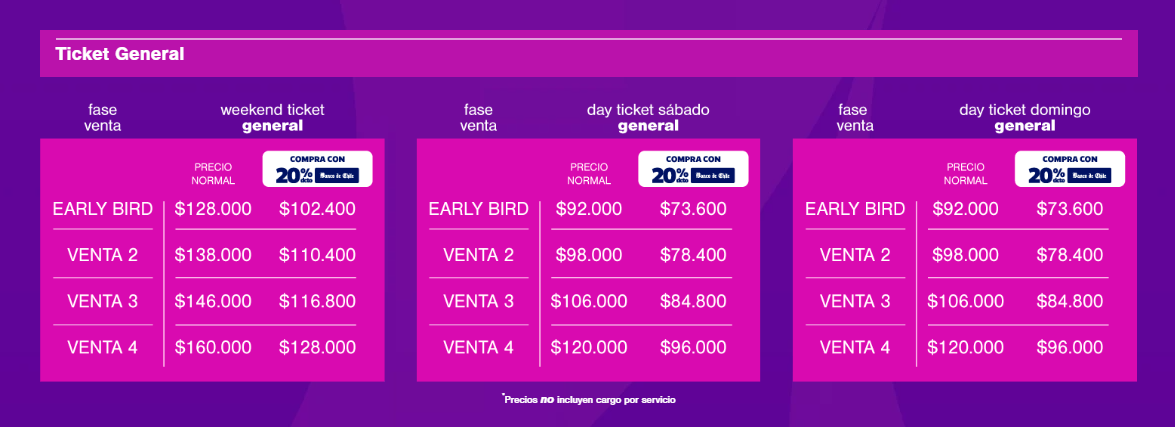Image resolution: width=1175 pixels, height=427 pixels.
Task: Select VENTA 4 row in domingo ticket table
Action: (x=855, y=348)
